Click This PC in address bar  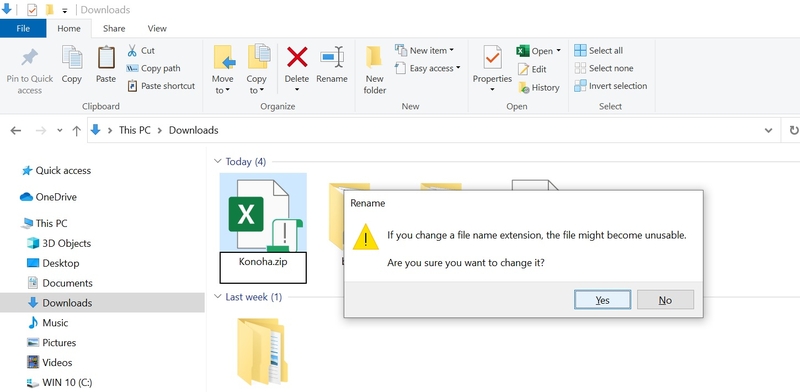point(135,130)
